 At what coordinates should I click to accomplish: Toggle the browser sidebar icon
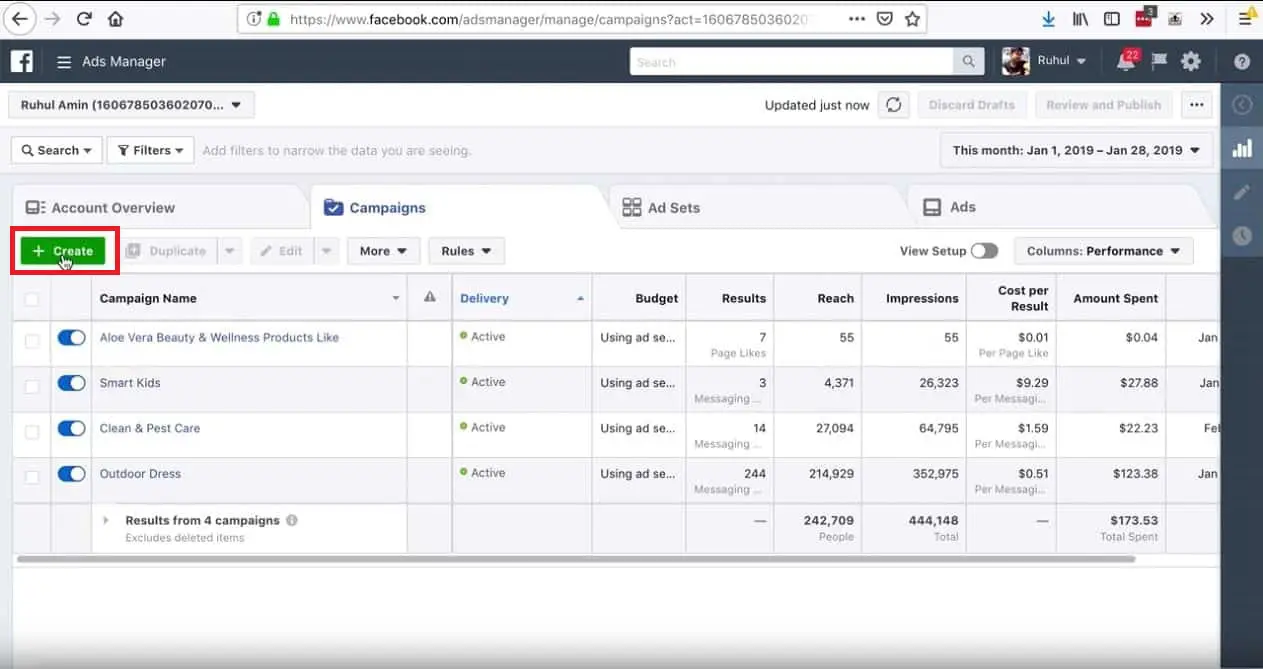pyautogui.click(x=1111, y=18)
